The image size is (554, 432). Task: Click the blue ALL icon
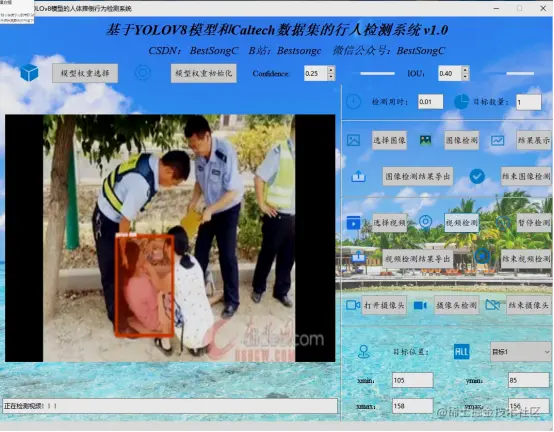coord(461,352)
